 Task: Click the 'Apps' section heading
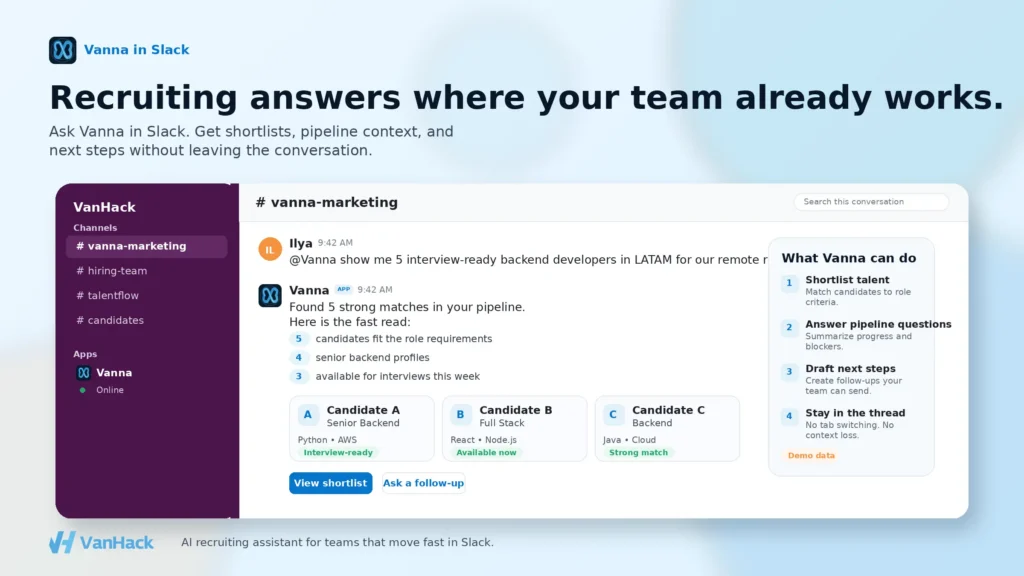tap(85, 354)
